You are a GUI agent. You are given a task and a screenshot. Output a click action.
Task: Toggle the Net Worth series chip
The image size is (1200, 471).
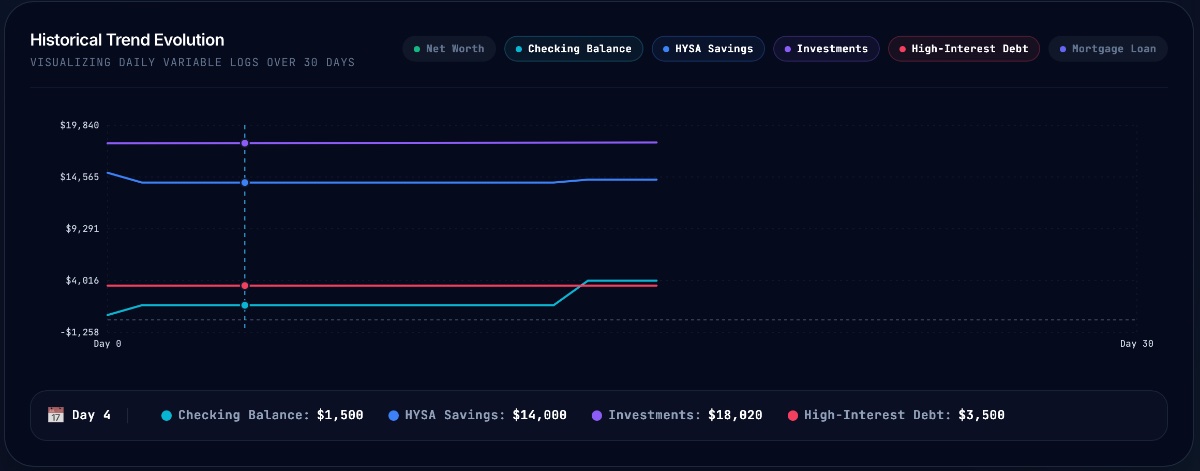(449, 48)
